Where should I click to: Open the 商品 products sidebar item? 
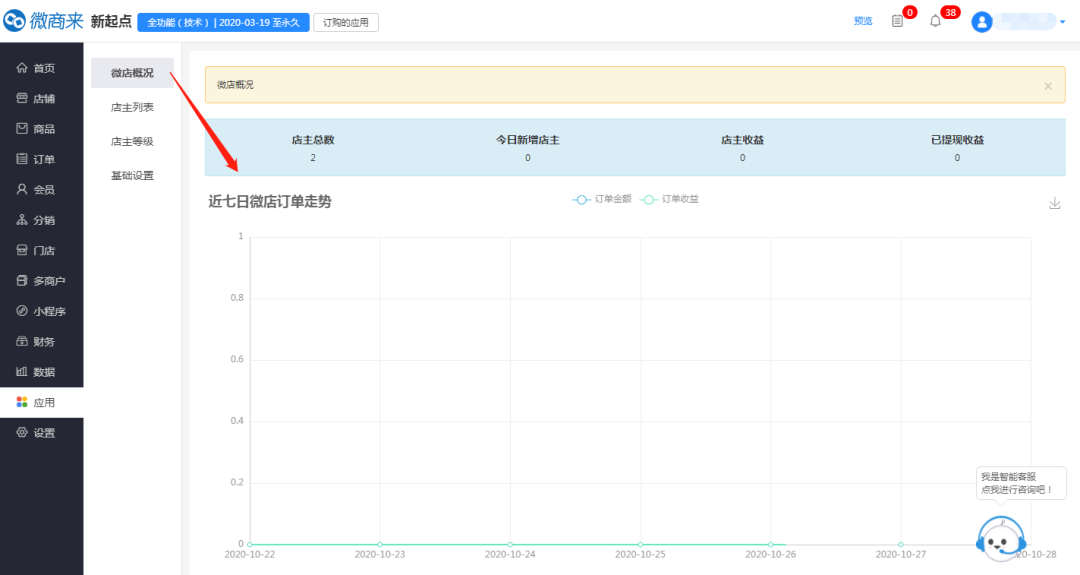41,129
